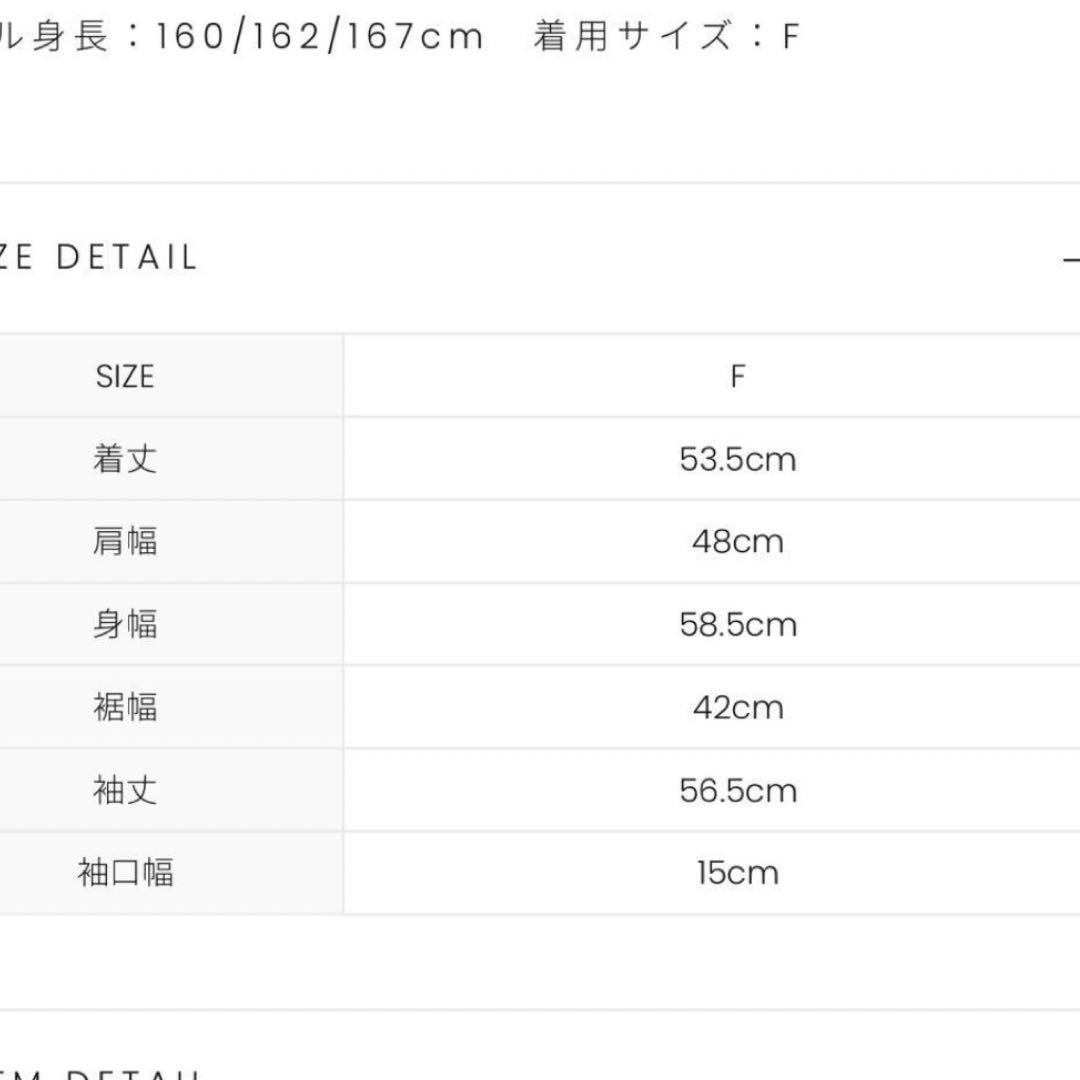Click the 56.5cm sleeve length value
Screen dimensions: 1080x1080
click(x=738, y=791)
